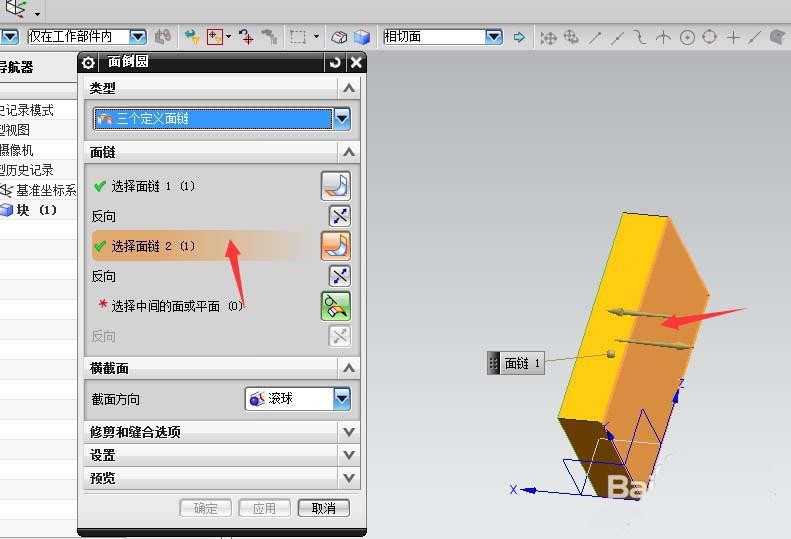Image resolution: width=791 pixels, height=539 pixels.
Task: Click the 取消 button
Action: (x=324, y=508)
